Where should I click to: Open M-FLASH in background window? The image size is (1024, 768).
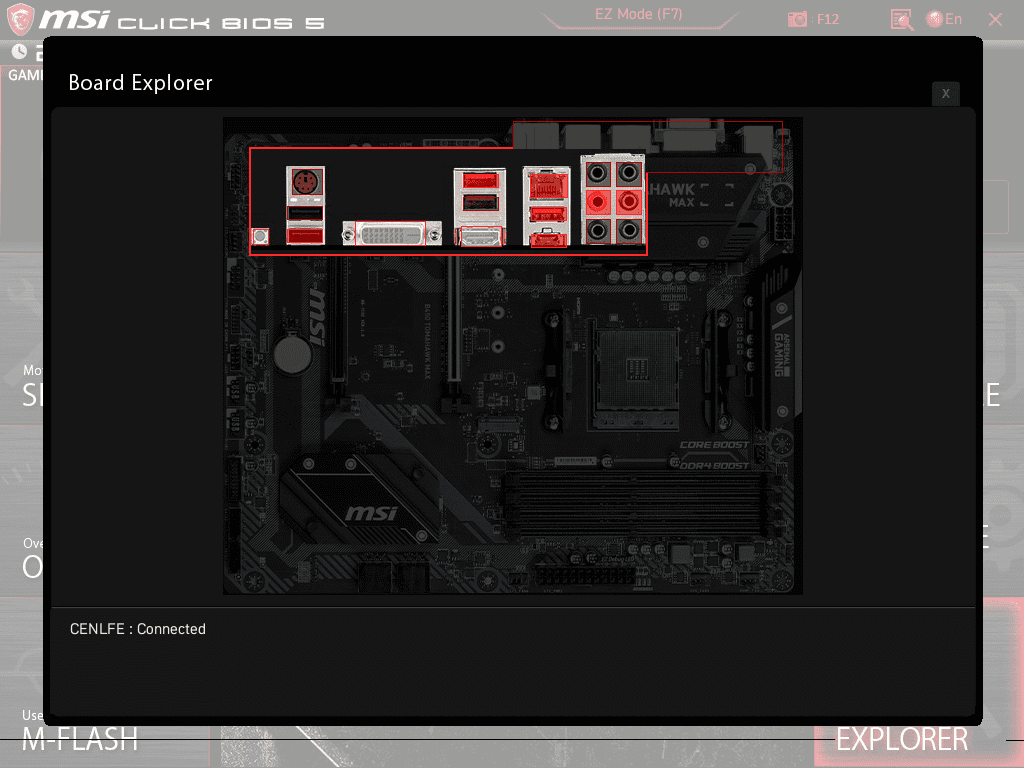(x=80, y=739)
